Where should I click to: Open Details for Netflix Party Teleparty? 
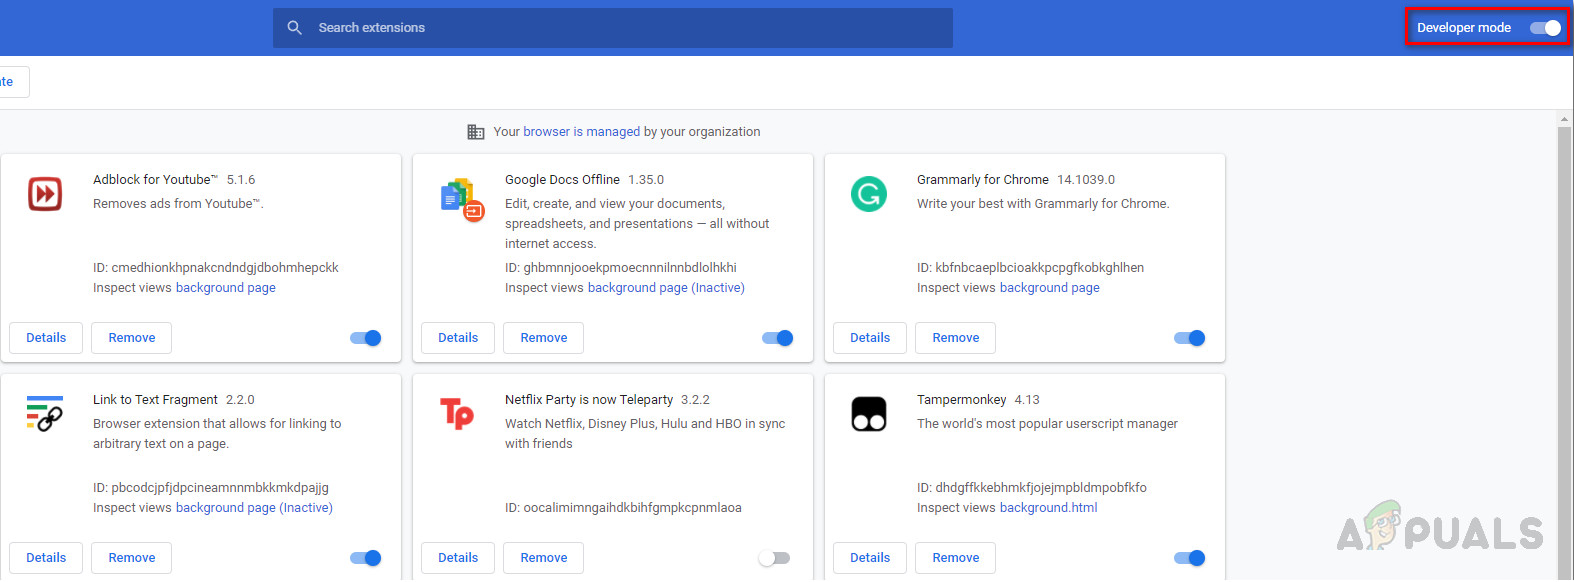[x=458, y=558]
